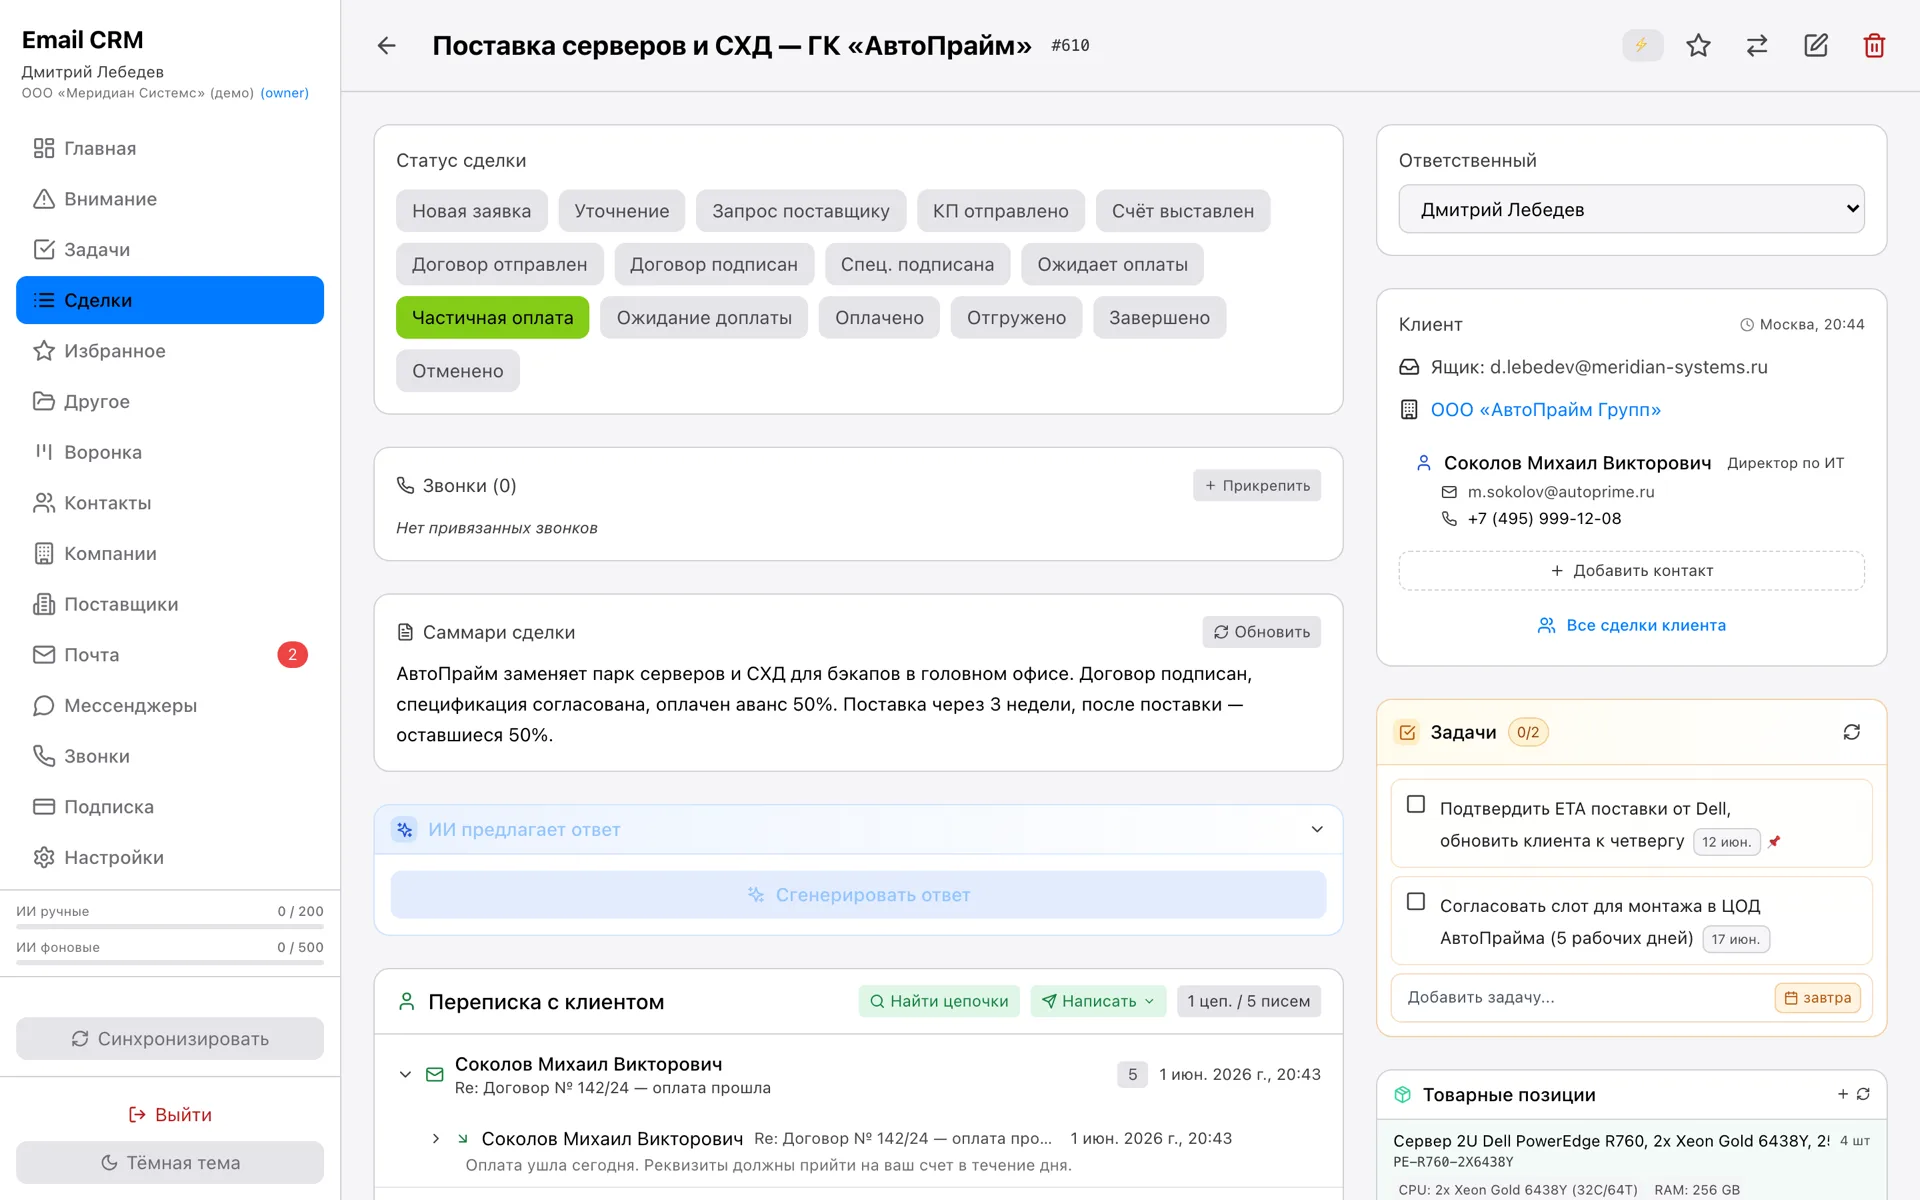1920x1200 pixels.
Task: Click the ИИ фоновые usage progress bar
Action: click(x=170, y=963)
